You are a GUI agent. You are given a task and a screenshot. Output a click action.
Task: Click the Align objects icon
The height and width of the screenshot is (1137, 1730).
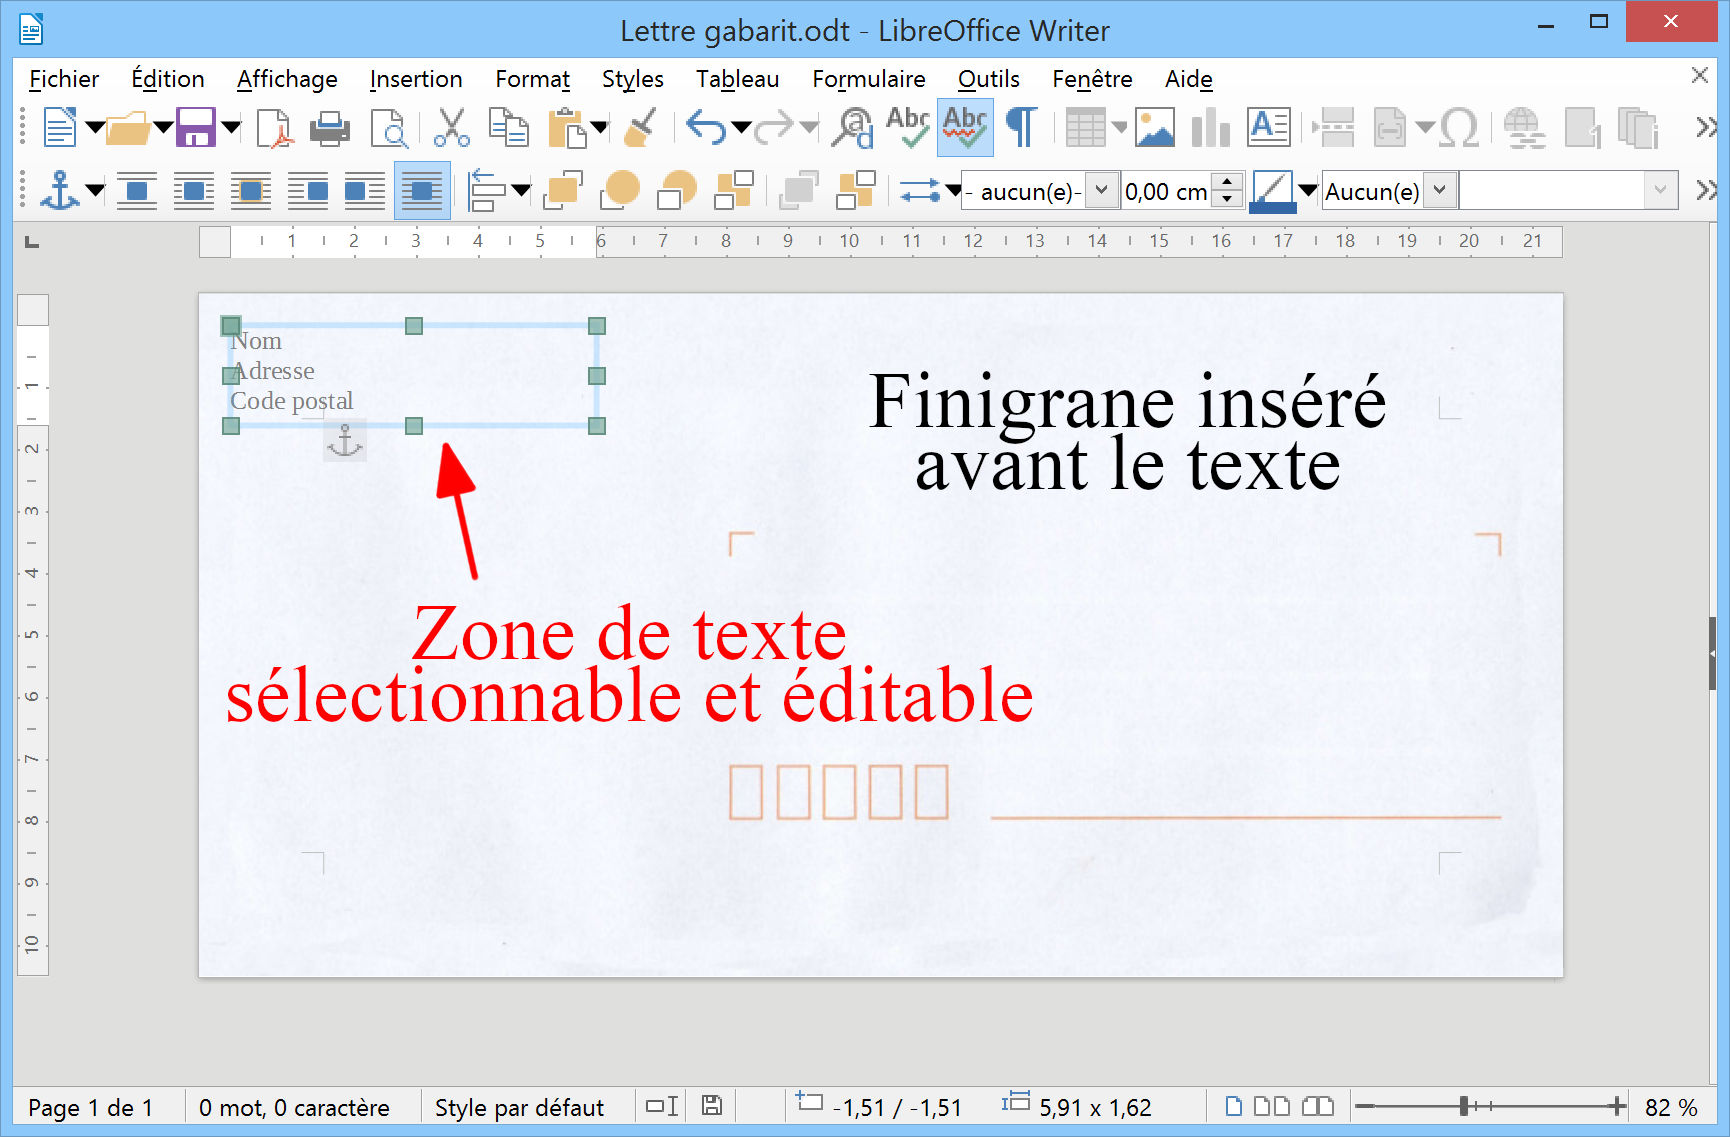(x=487, y=190)
